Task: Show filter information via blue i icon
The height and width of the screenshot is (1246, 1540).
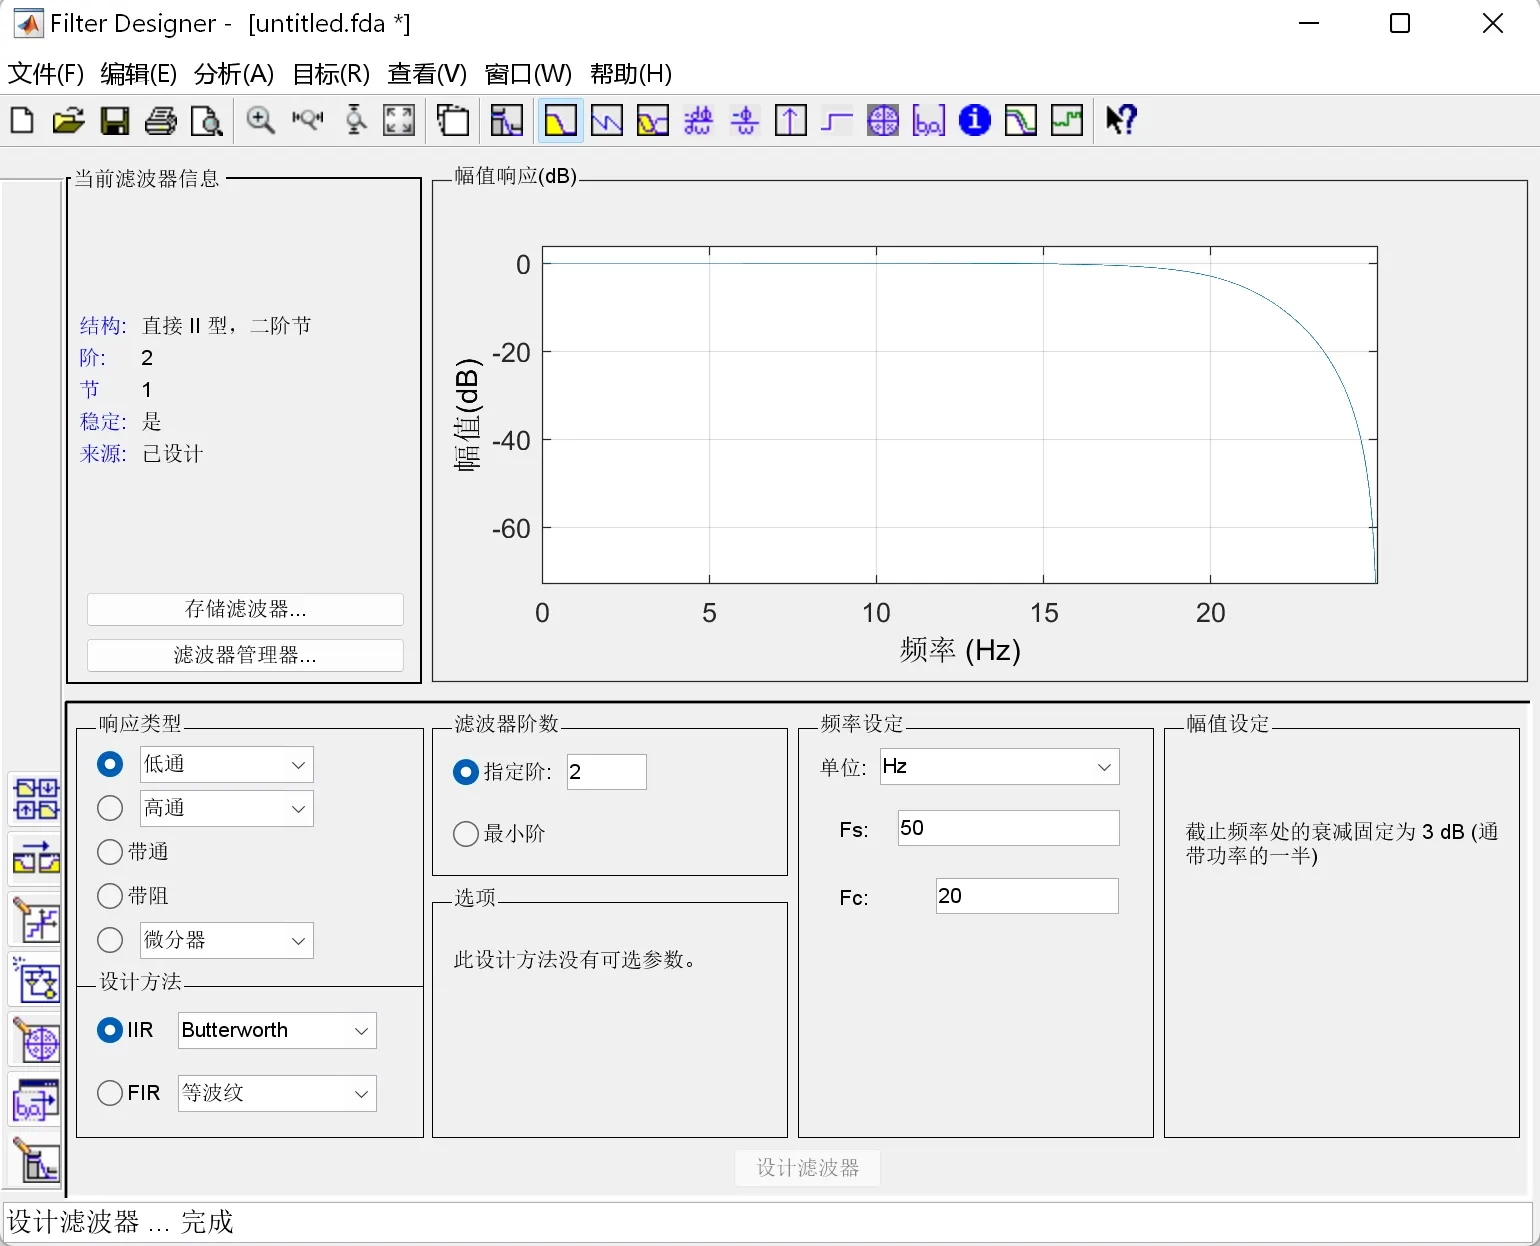Action: [x=975, y=121]
